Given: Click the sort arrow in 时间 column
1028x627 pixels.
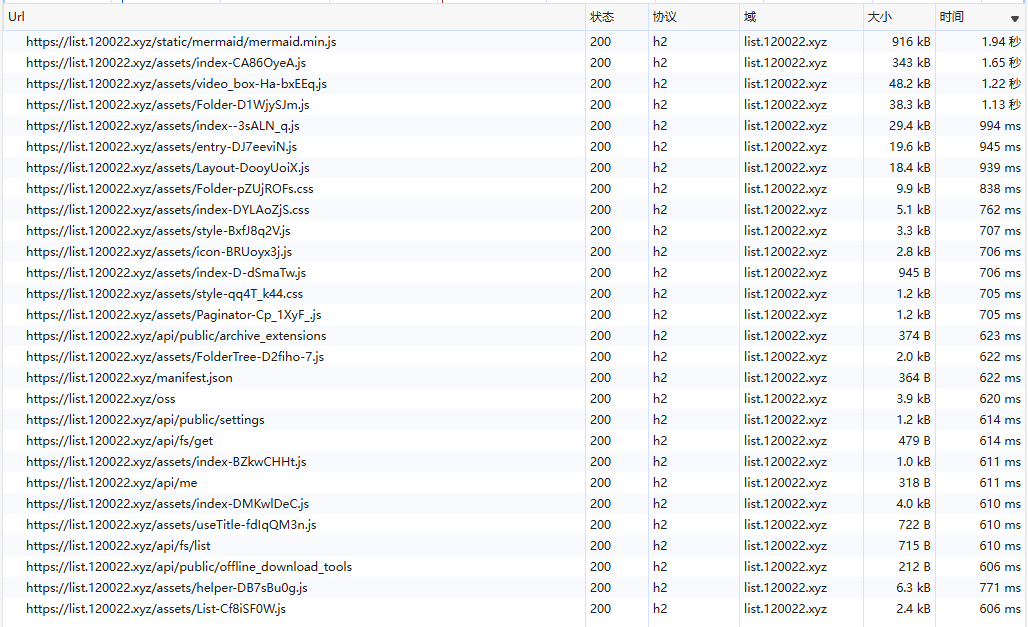Looking at the screenshot, I should click(x=1014, y=19).
